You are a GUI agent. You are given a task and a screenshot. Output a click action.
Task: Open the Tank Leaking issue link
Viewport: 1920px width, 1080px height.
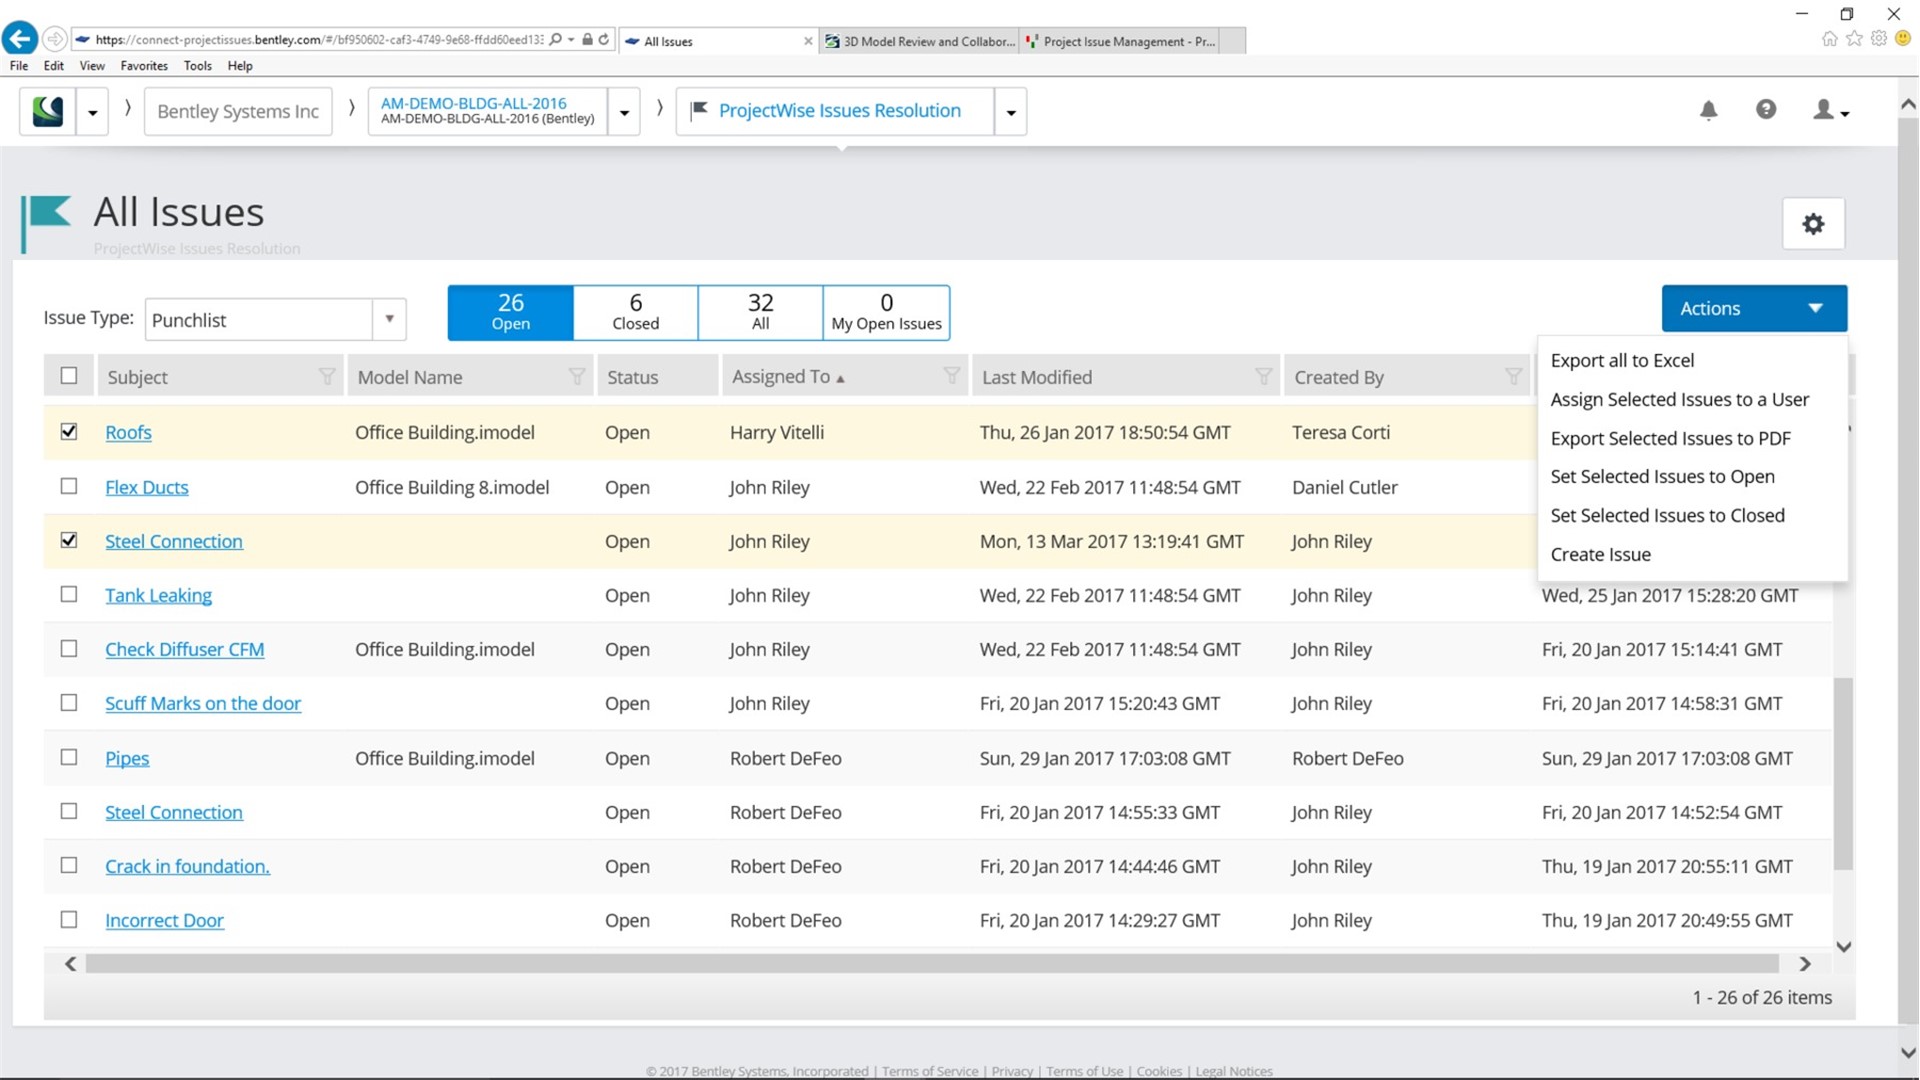158,595
